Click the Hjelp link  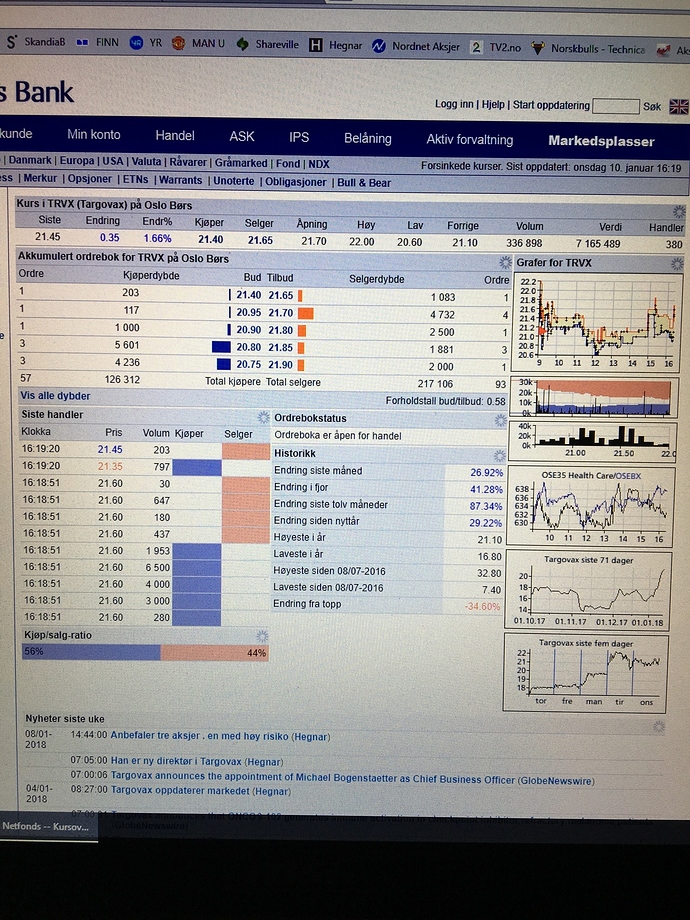point(493,104)
